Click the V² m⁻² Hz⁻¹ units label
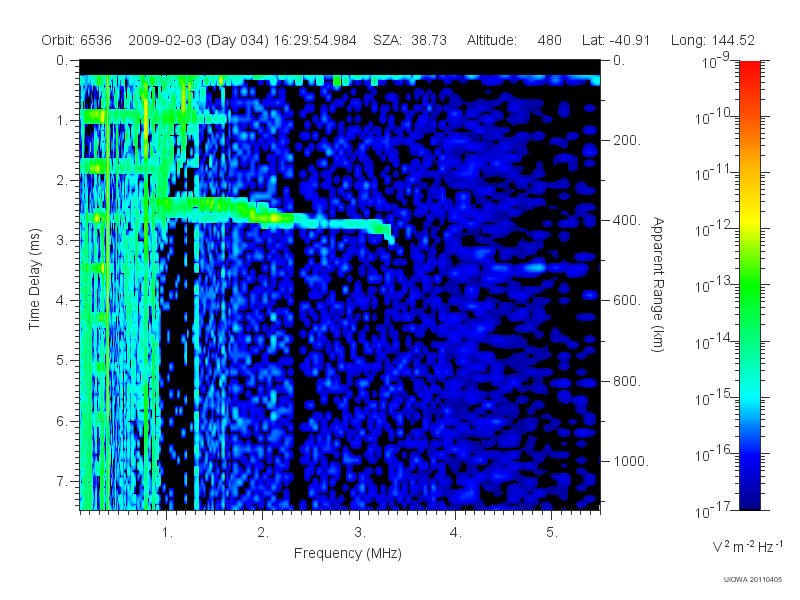 tap(747, 546)
